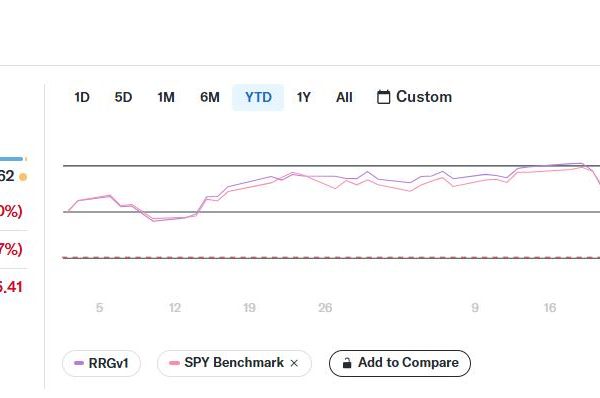Select the 1D time range
600x398 pixels.
(82, 97)
